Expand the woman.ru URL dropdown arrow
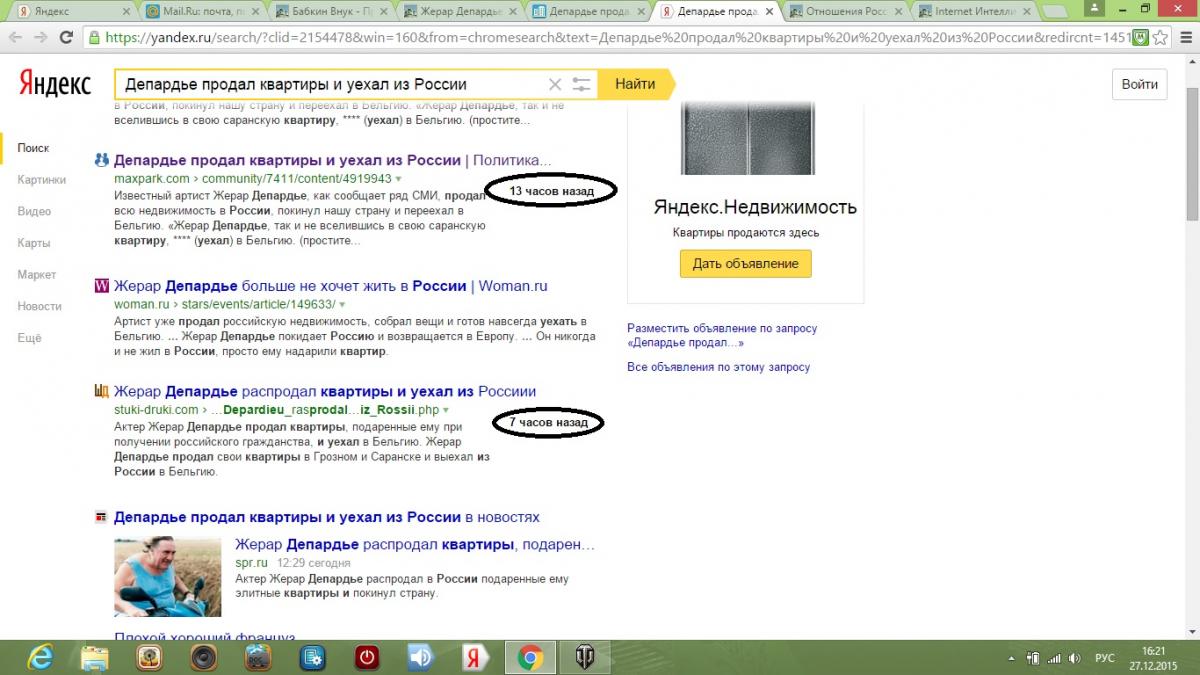The width and height of the screenshot is (1200, 675). click(341, 304)
